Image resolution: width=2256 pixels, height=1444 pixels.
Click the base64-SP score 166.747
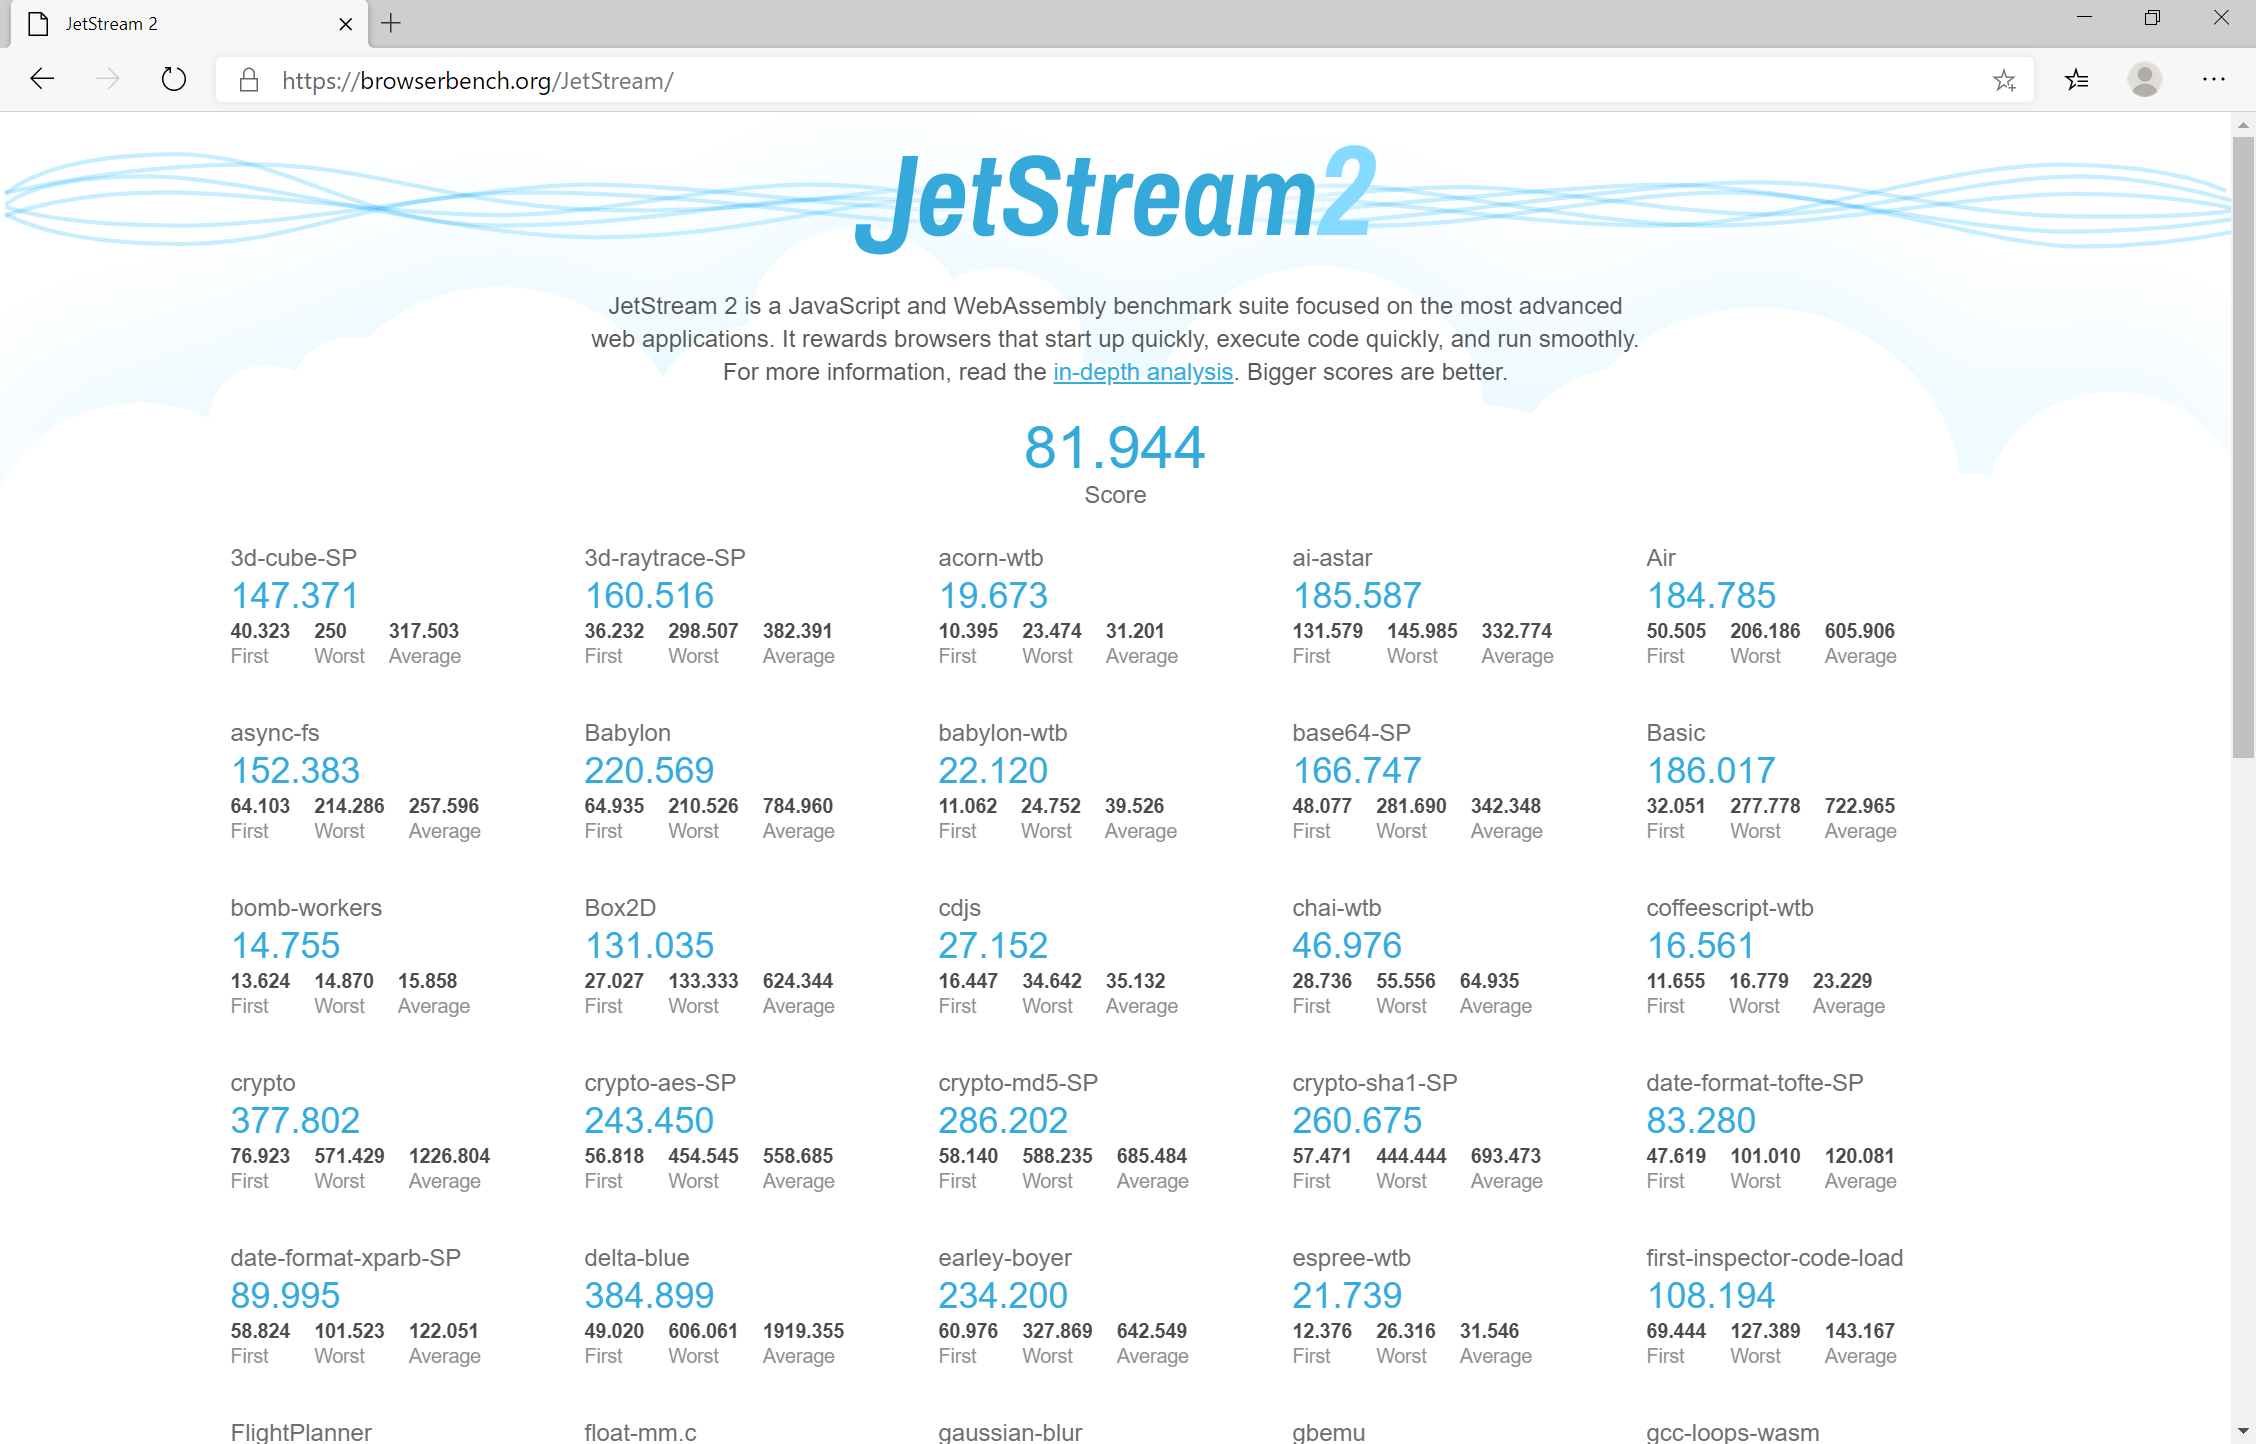(x=1357, y=771)
